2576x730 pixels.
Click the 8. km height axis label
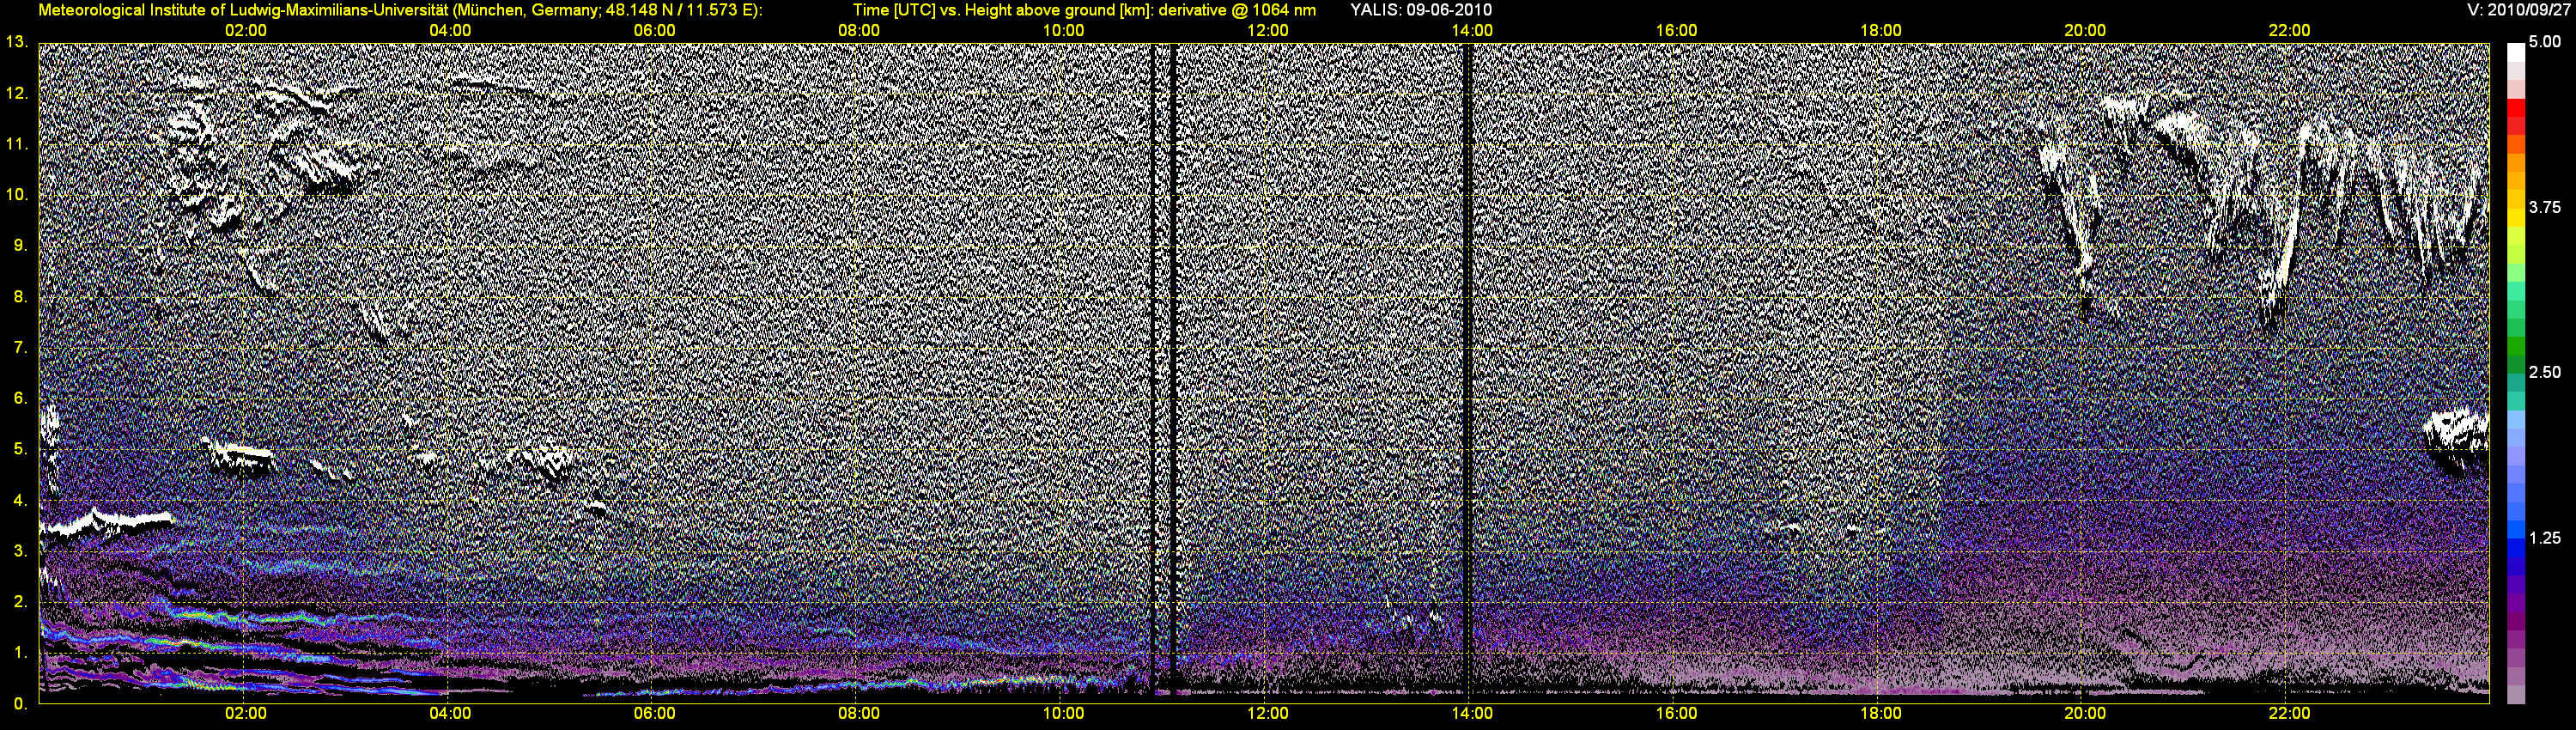20,296
